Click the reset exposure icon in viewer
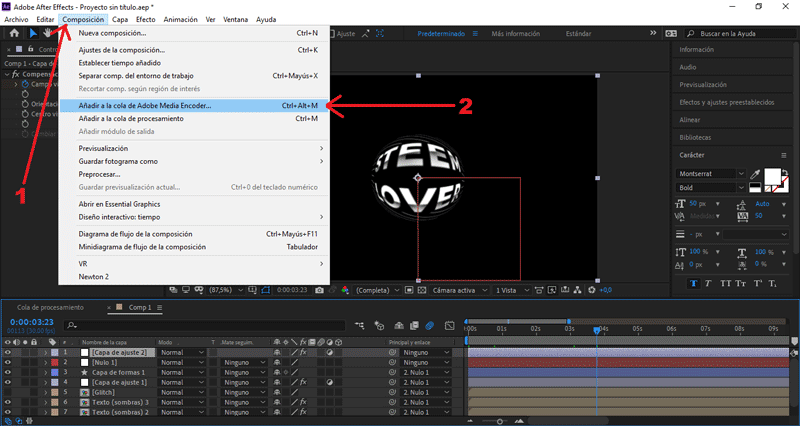 tap(592, 290)
